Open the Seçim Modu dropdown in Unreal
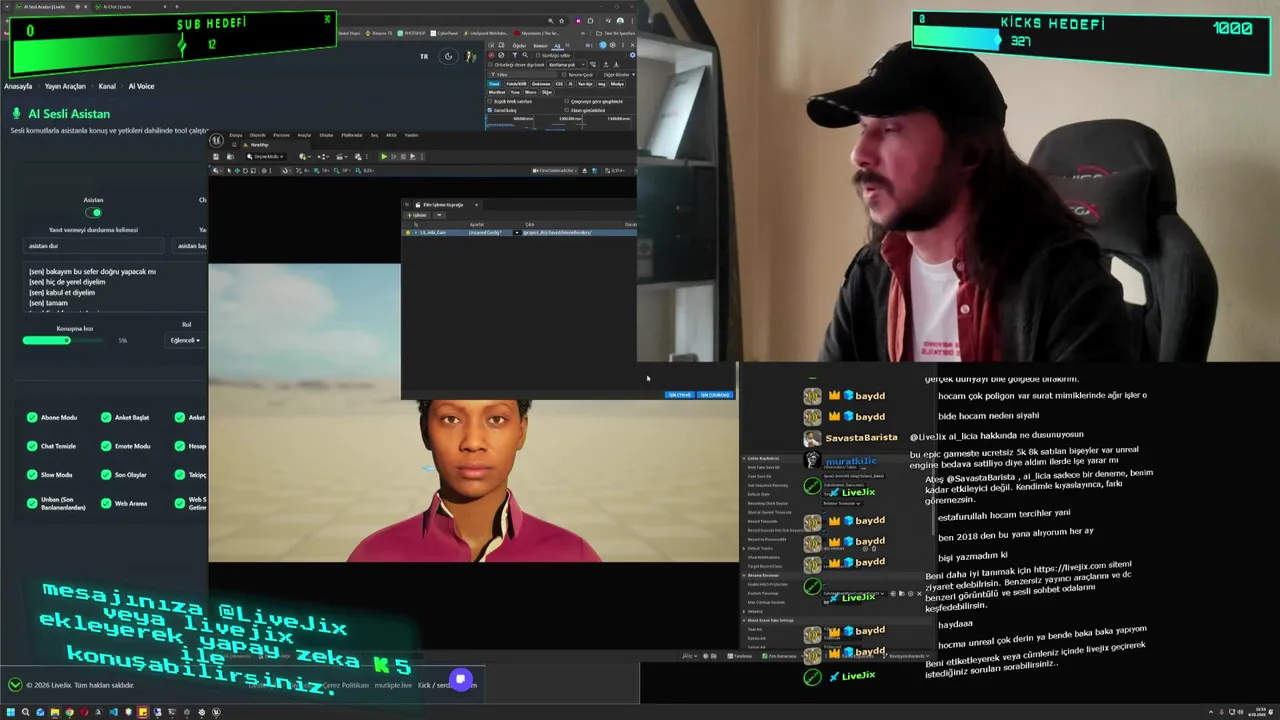1280x720 pixels. [265, 157]
